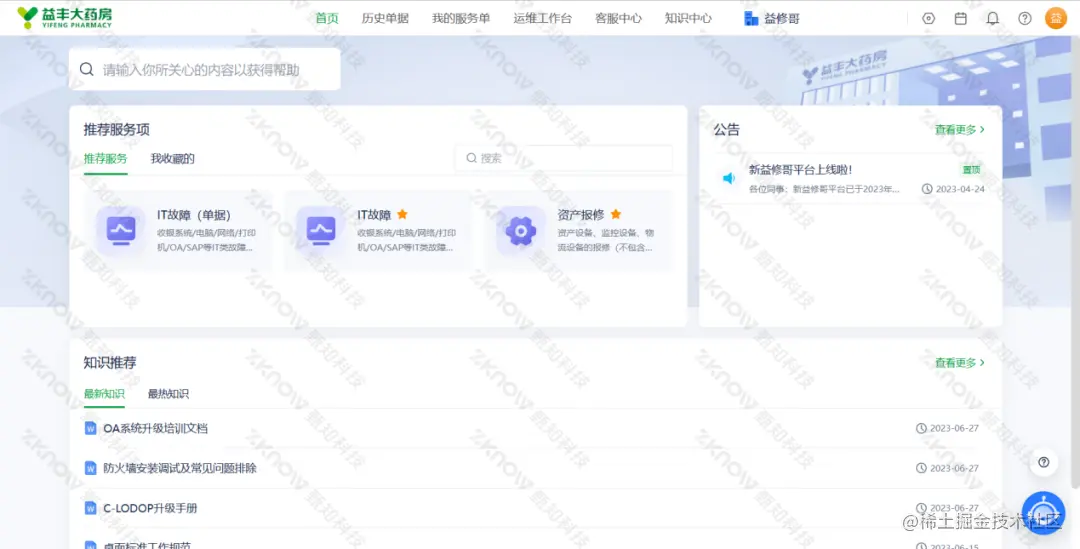This screenshot has height=549, width=1080.
Task: Click 查看更多 in the 公告 panel
Action: (959, 130)
